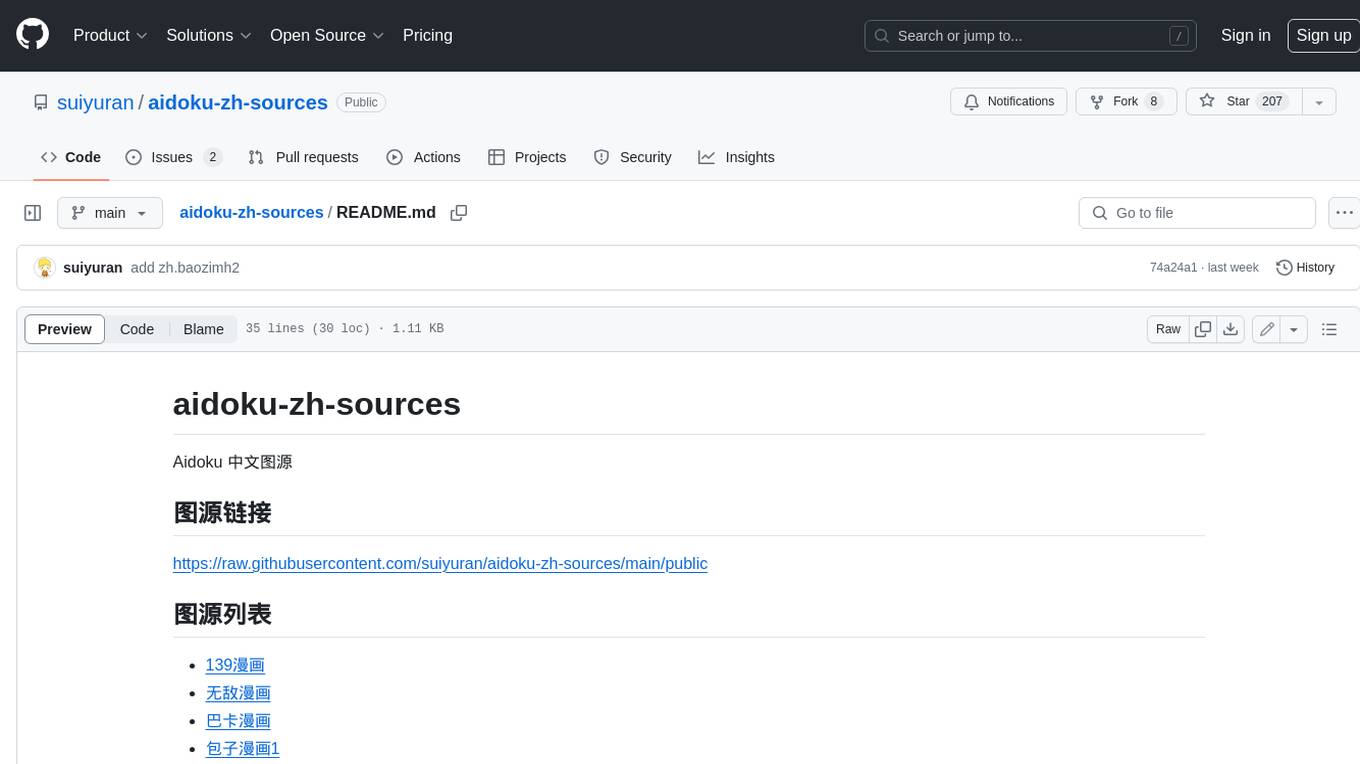Copy the README.md file path

(x=459, y=213)
